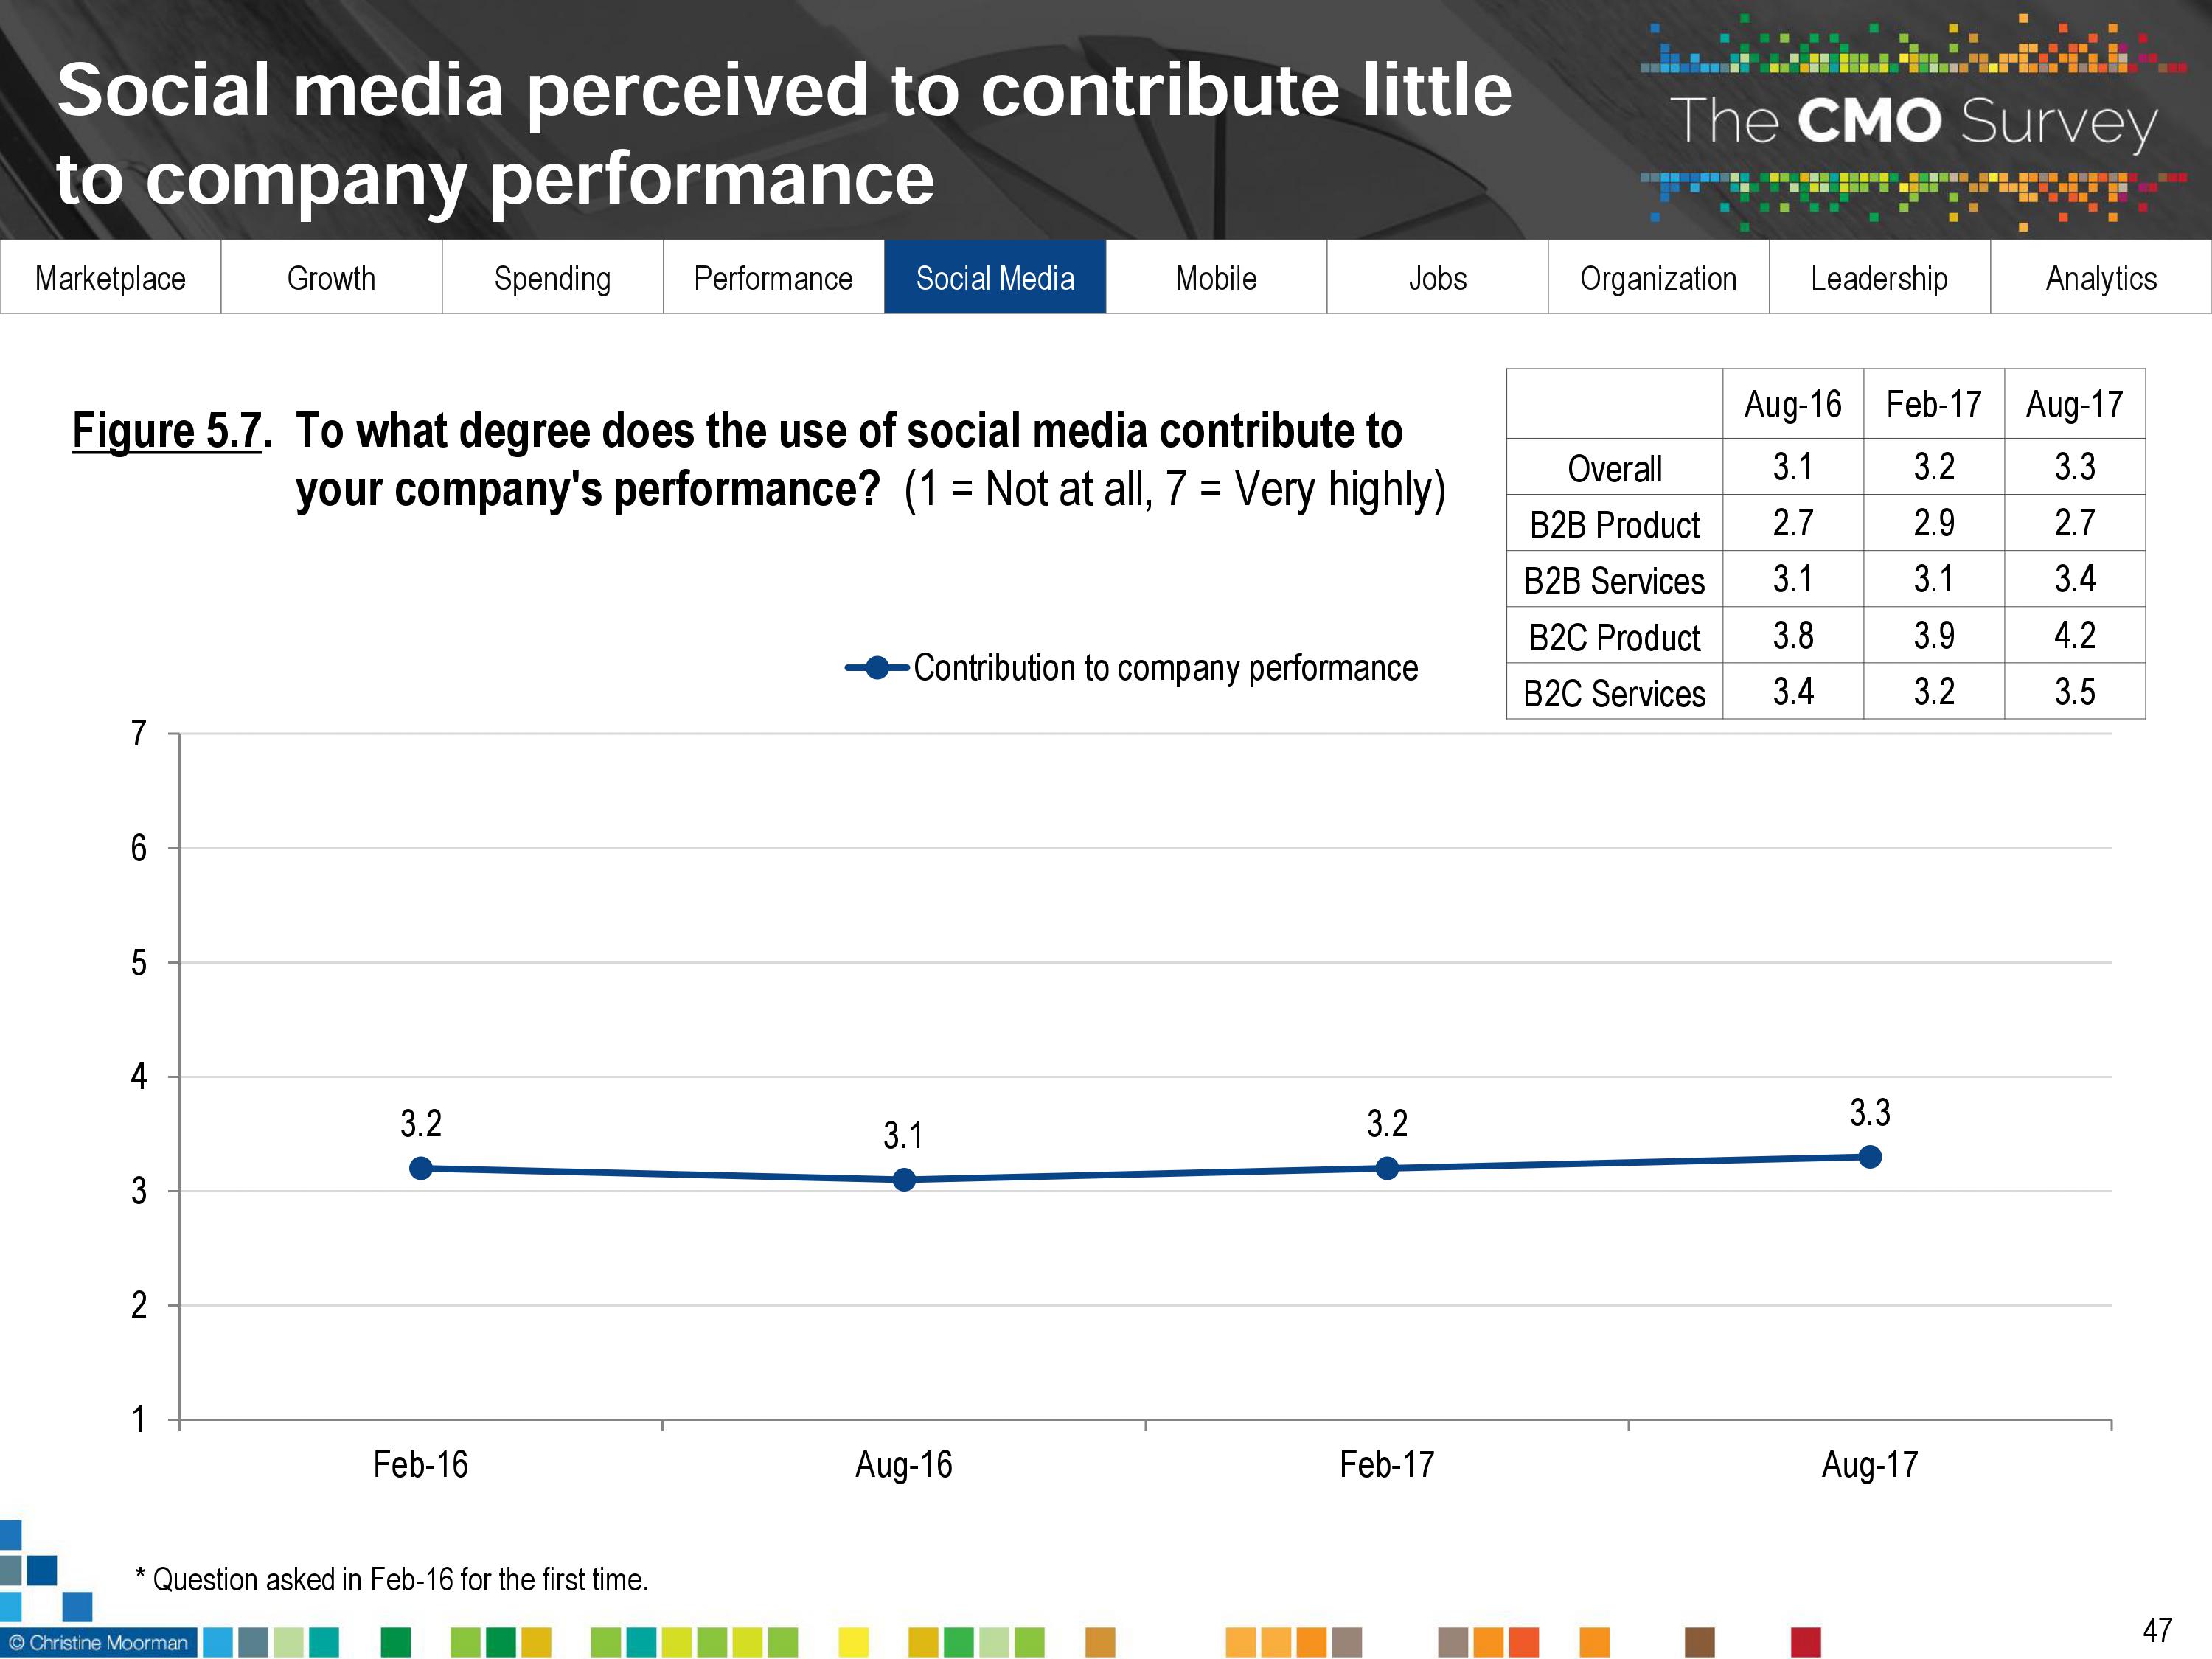
Task: Select the Spending tab
Action: pos(552,278)
